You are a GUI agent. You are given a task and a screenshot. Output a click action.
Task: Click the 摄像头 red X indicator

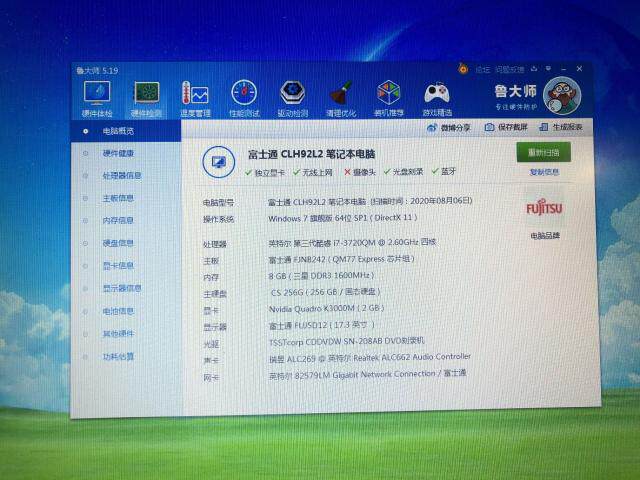coord(360,172)
